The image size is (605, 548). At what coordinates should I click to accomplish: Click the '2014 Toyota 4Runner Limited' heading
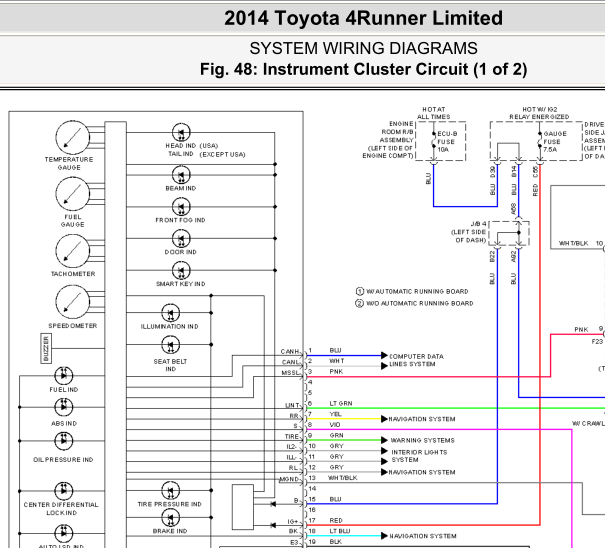[363, 18]
